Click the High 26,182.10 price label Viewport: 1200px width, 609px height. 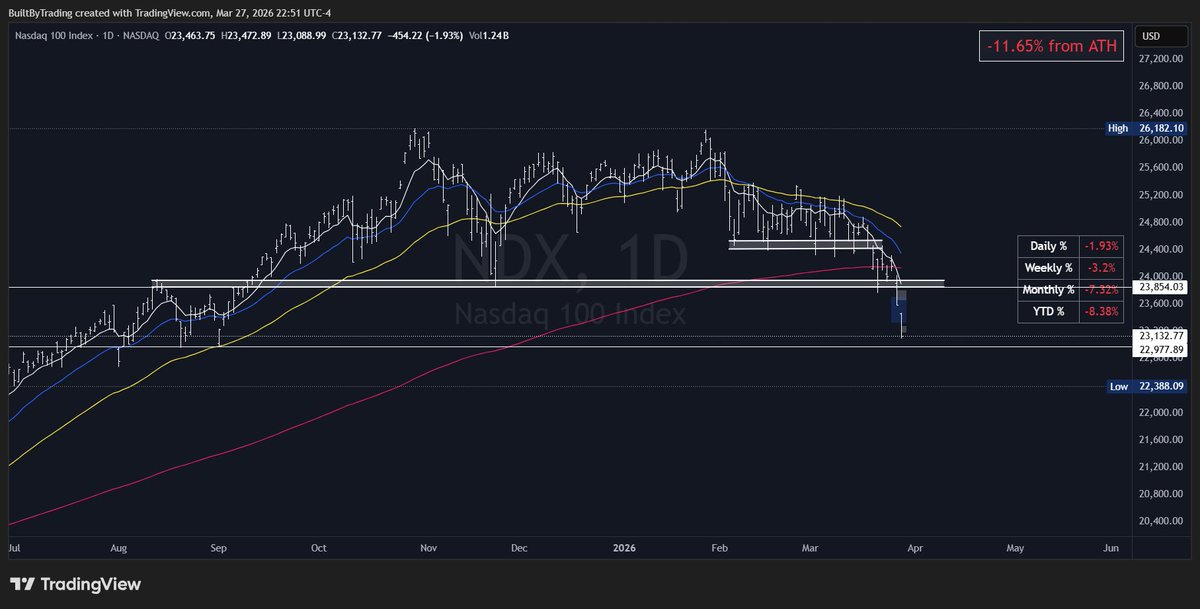(1147, 128)
